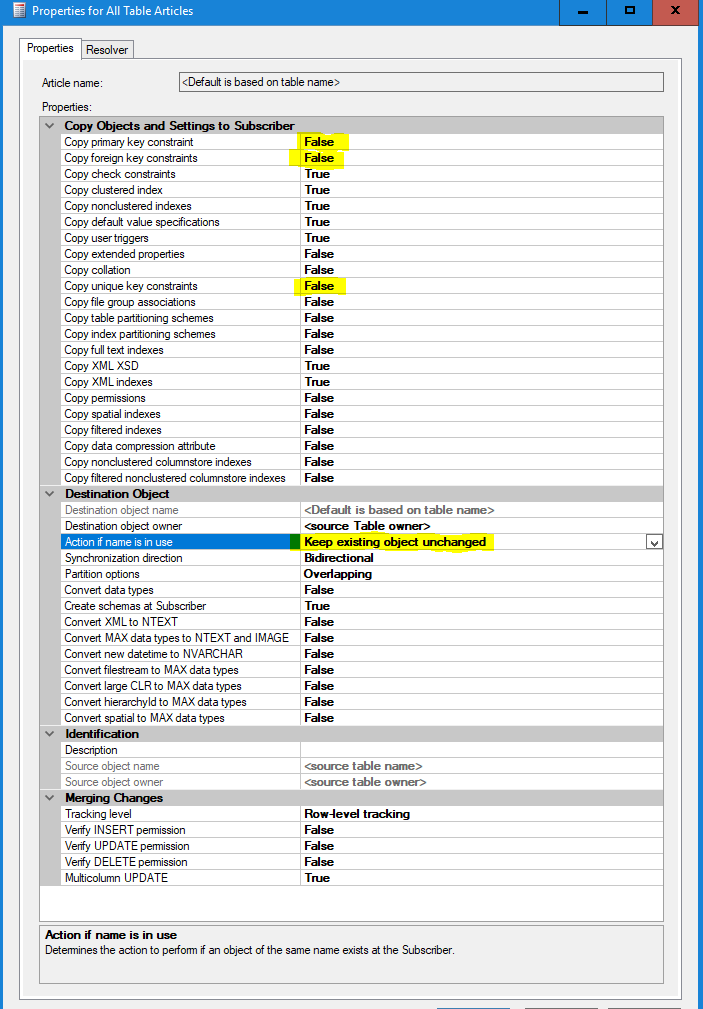Screen dimensions: 703x1009
Task: Select the Verify INSERT permission row
Action: coord(362,830)
